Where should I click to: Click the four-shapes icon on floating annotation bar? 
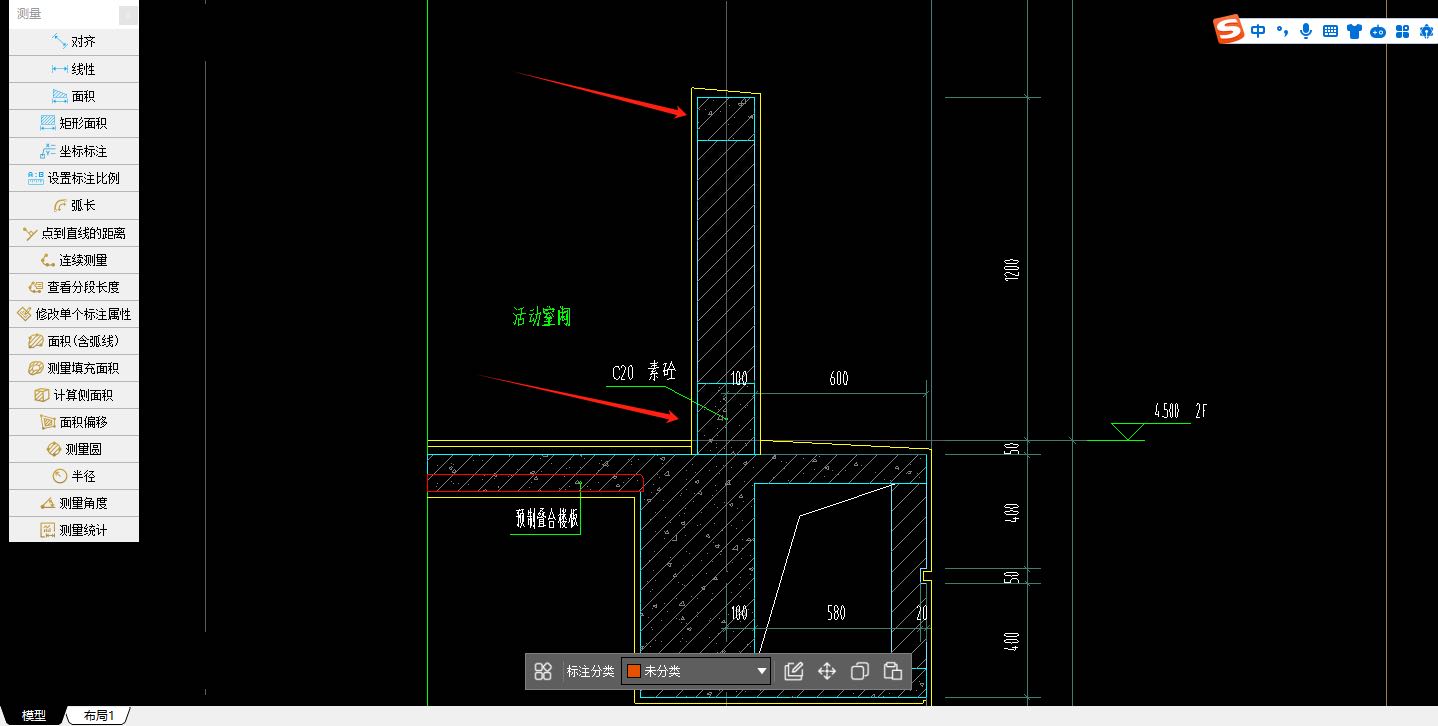click(543, 671)
